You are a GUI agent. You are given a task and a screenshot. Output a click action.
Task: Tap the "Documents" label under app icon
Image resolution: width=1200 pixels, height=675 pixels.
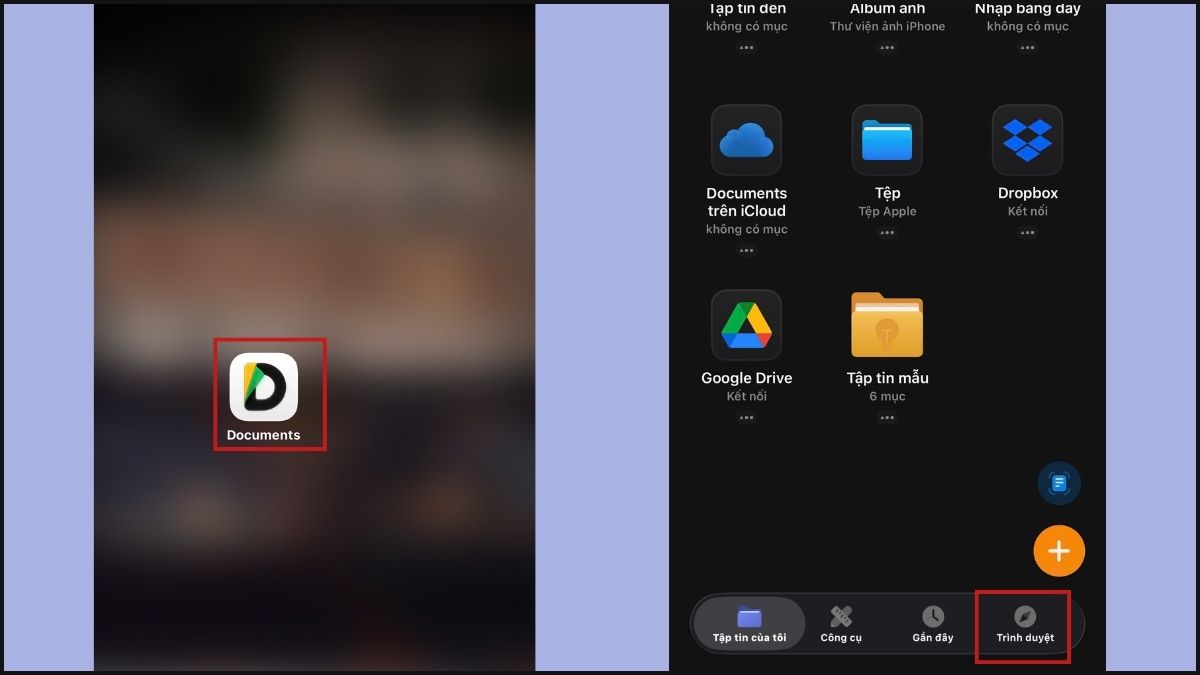263,435
